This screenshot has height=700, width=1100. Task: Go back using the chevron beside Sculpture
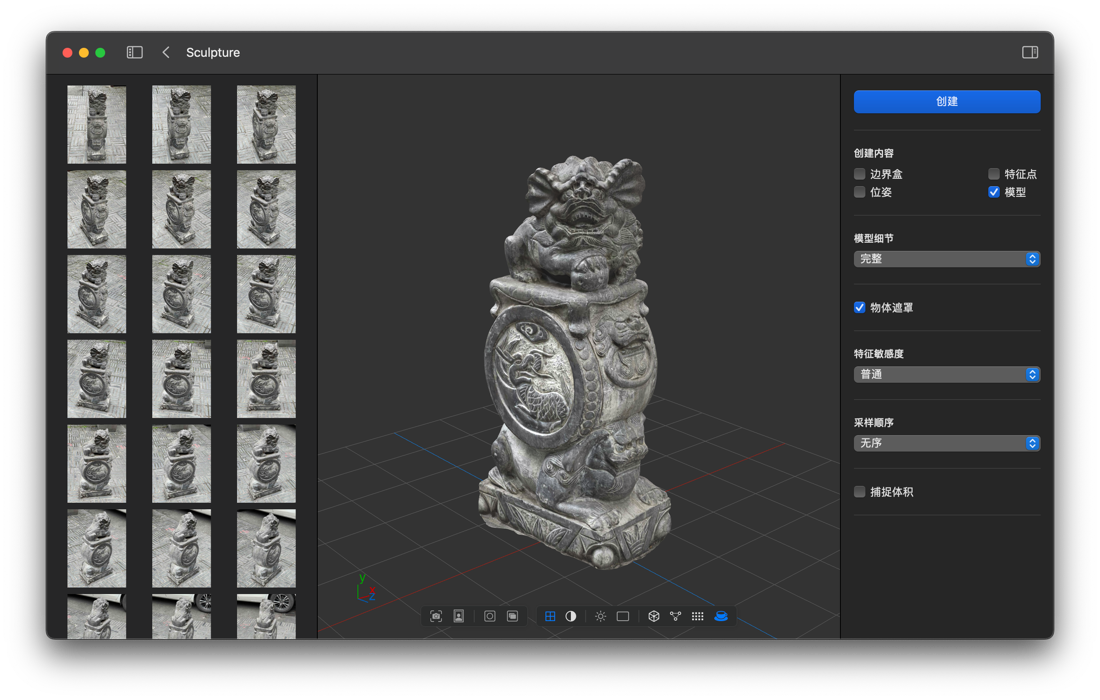(166, 53)
